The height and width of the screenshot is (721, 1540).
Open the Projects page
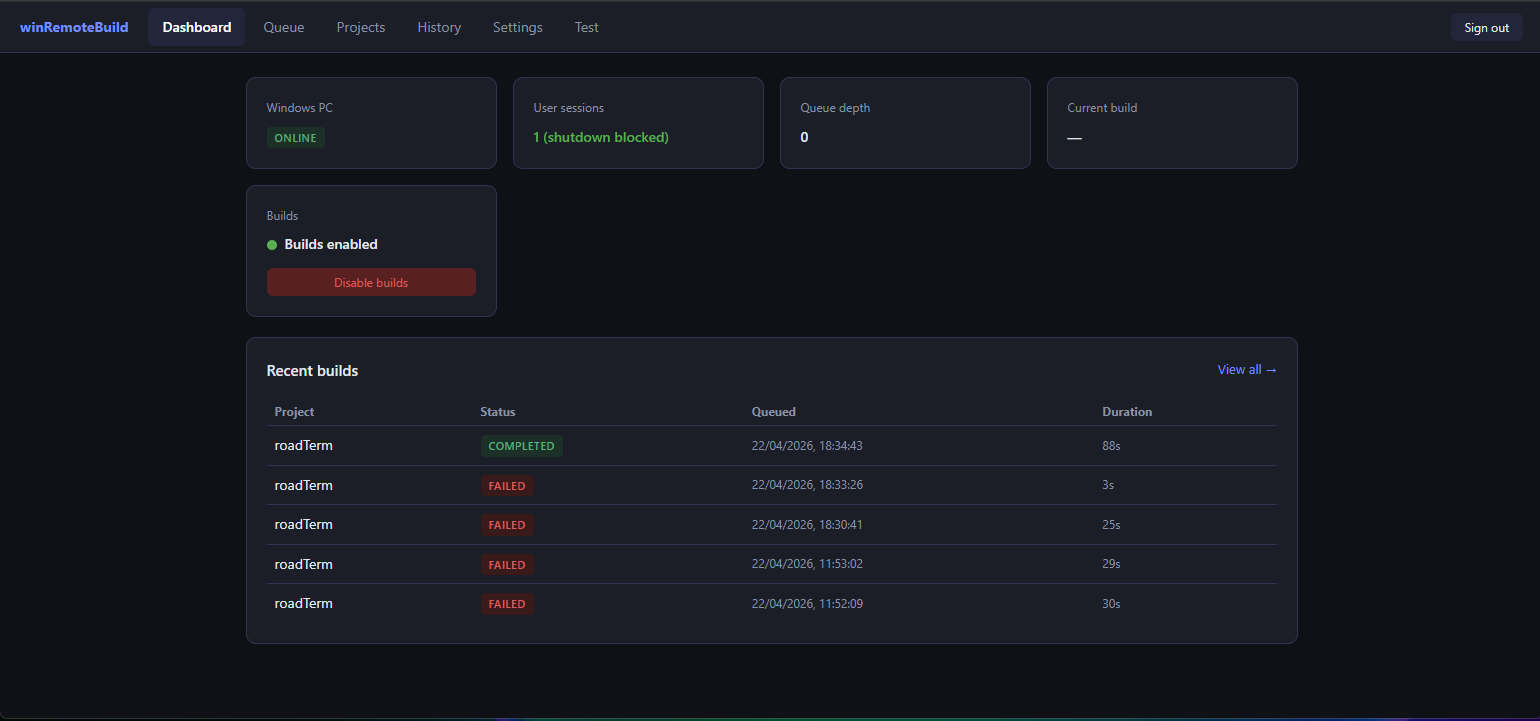[x=360, y=27]
